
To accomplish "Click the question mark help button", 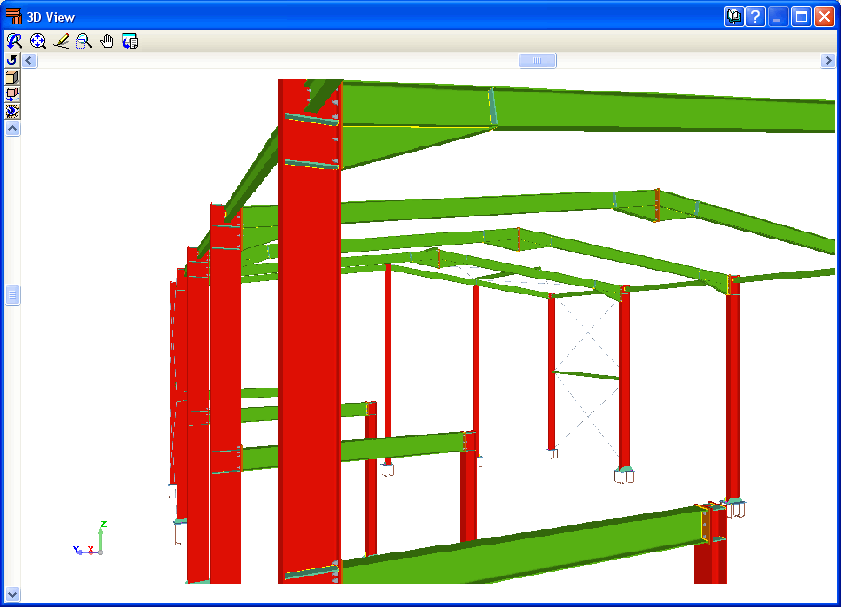I will coord(755,17).
